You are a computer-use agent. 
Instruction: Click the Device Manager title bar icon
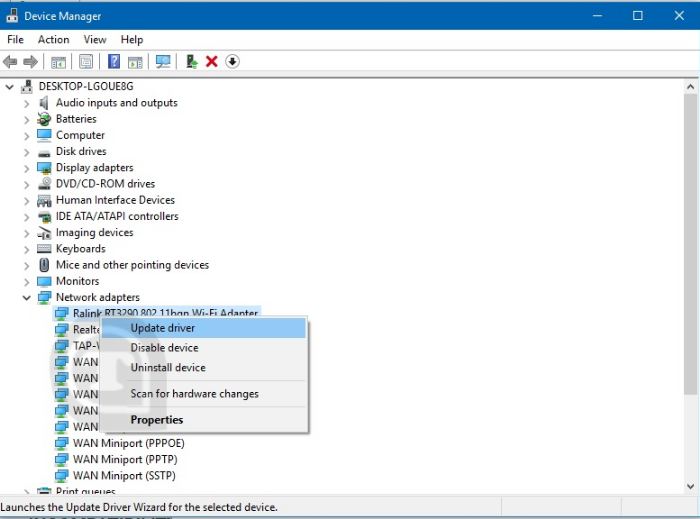pos(12,16)
